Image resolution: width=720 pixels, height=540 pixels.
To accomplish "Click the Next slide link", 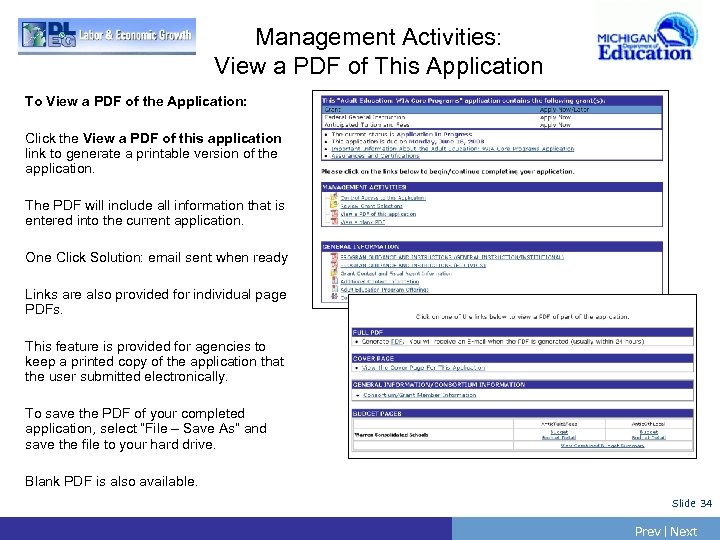I will pyautogui.click(x=683, y=531).
